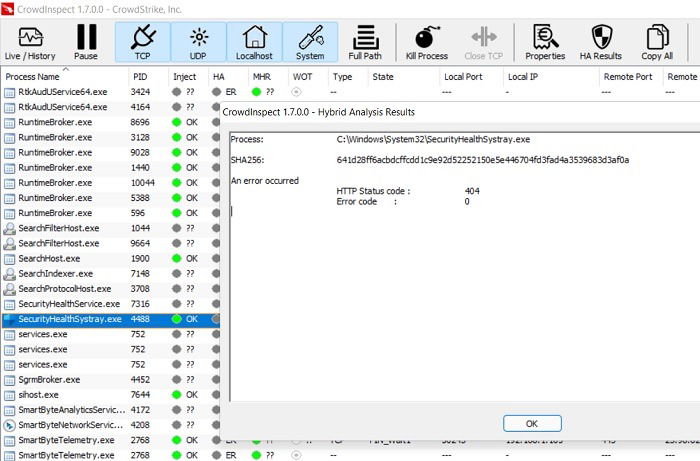This screenshot has width=700, height=461.
Task: Select the SHA256 hash value text
Action: coord(483,160)
